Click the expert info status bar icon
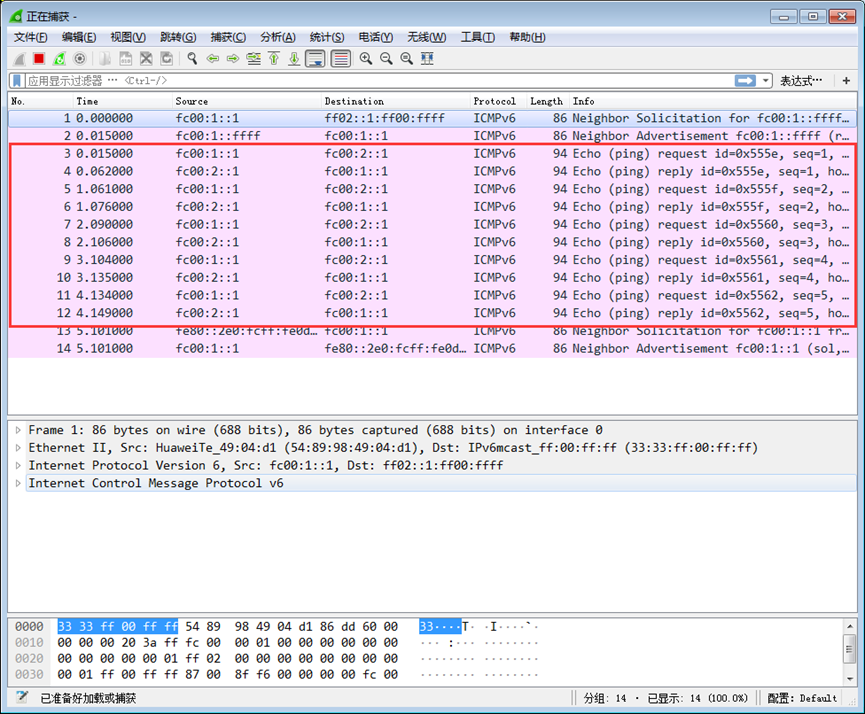 [x=22, y=697]
